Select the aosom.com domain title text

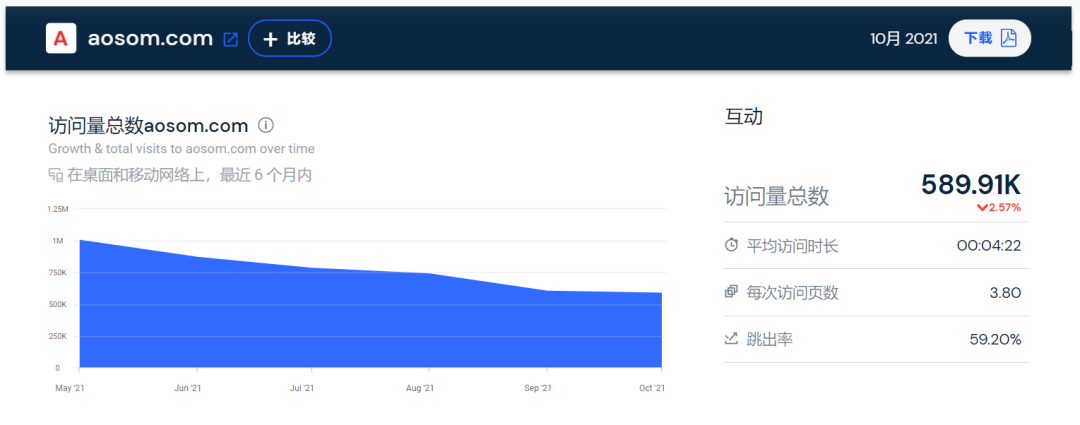(151, 39)
